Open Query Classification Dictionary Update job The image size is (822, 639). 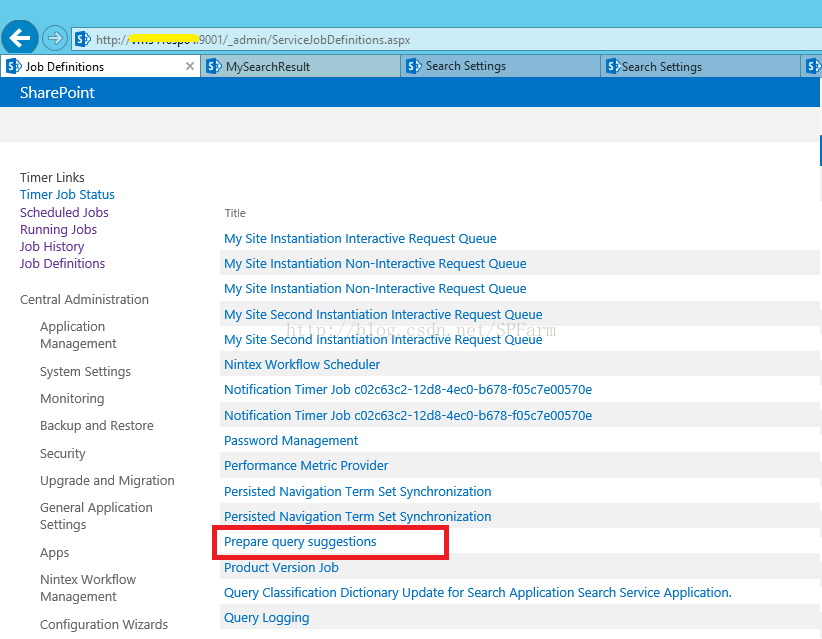[478, 593]
